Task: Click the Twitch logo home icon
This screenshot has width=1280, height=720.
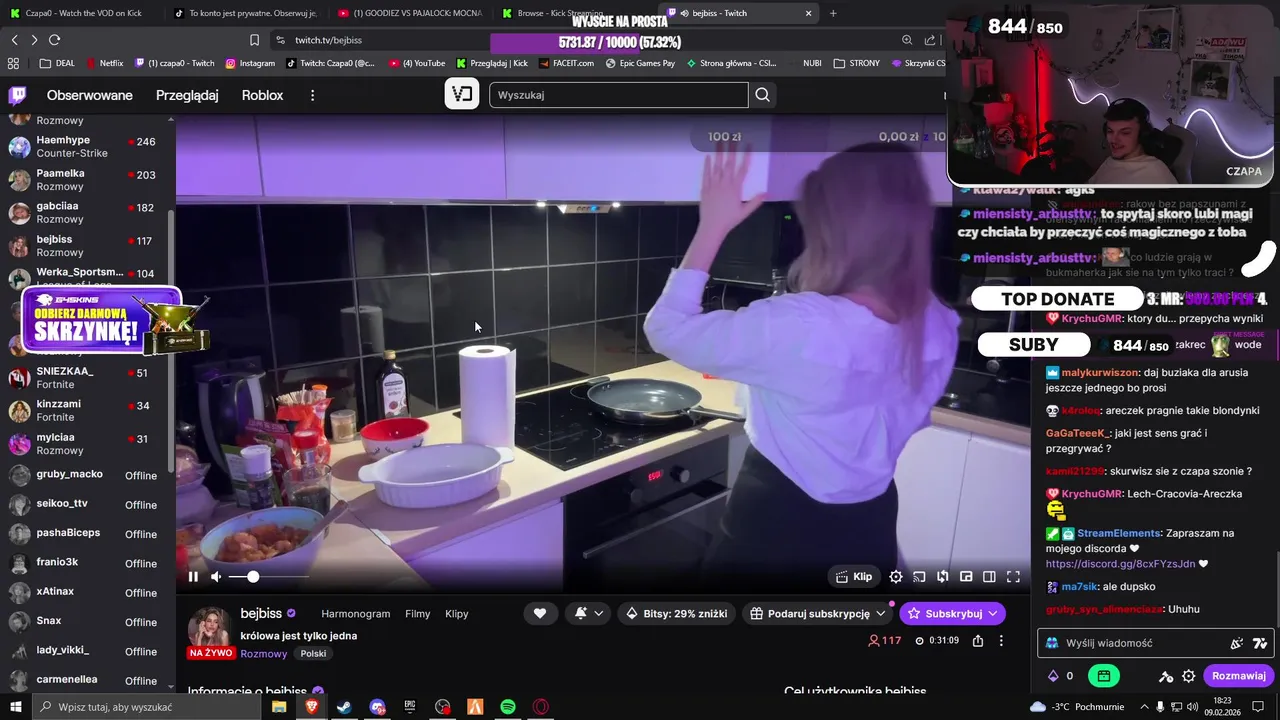Action: click(x=18, y=95)
